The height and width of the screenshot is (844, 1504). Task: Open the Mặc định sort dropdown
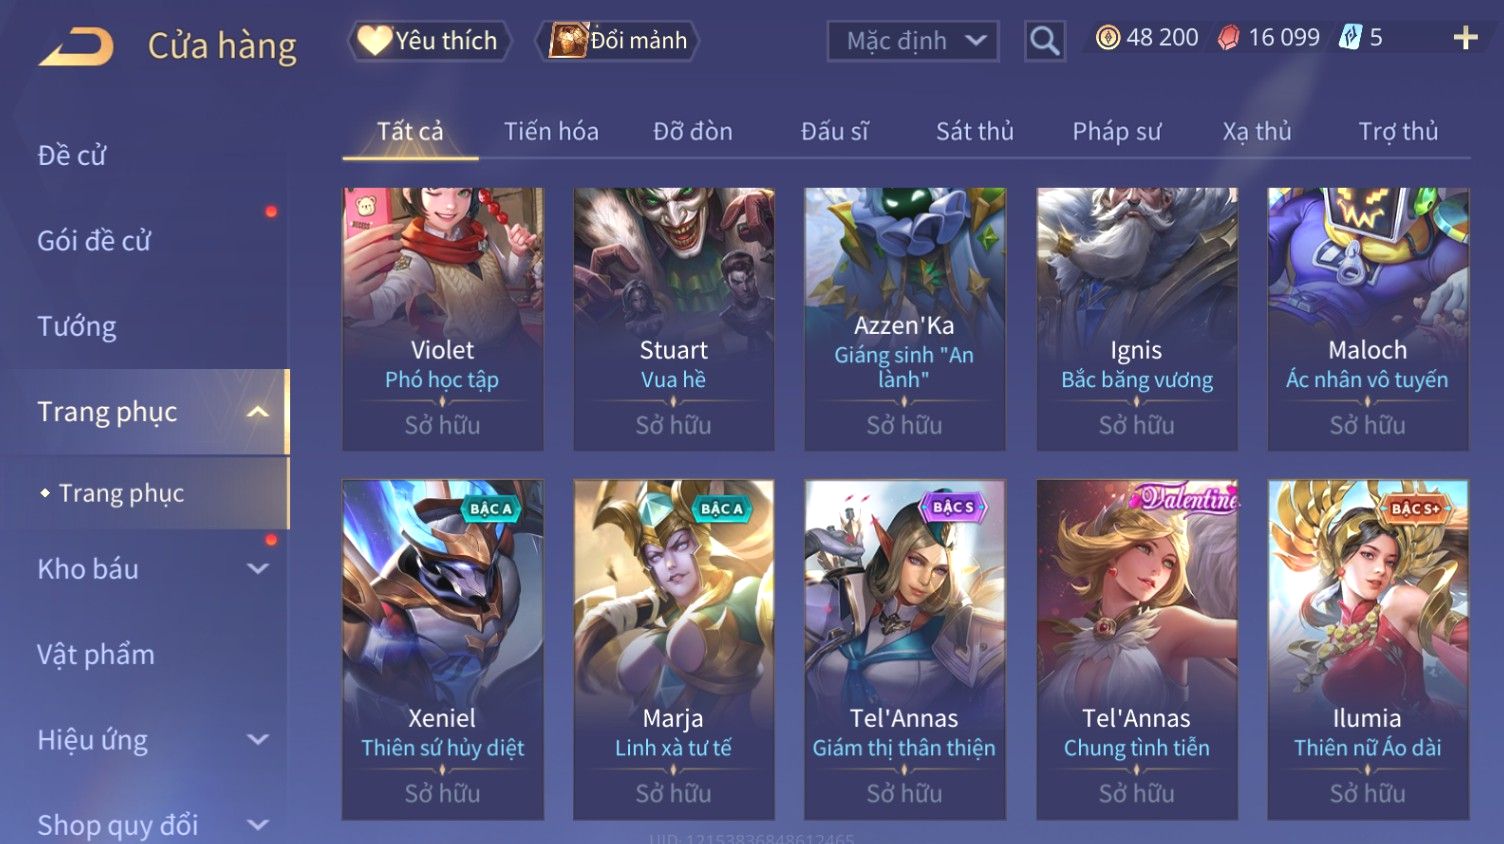(912, 41)
